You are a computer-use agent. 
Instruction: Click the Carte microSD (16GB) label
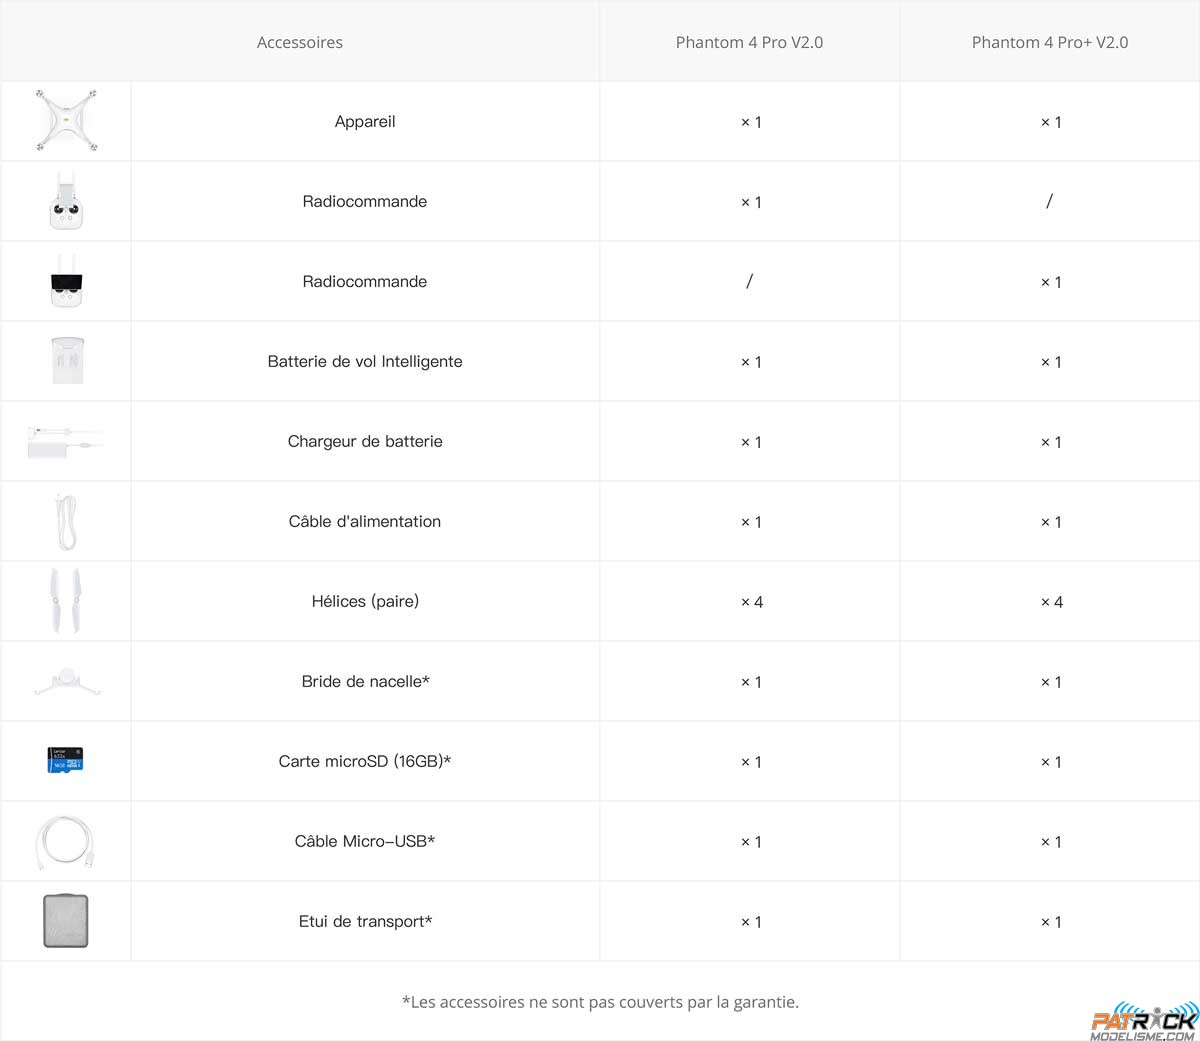click(x=365, y=761)
